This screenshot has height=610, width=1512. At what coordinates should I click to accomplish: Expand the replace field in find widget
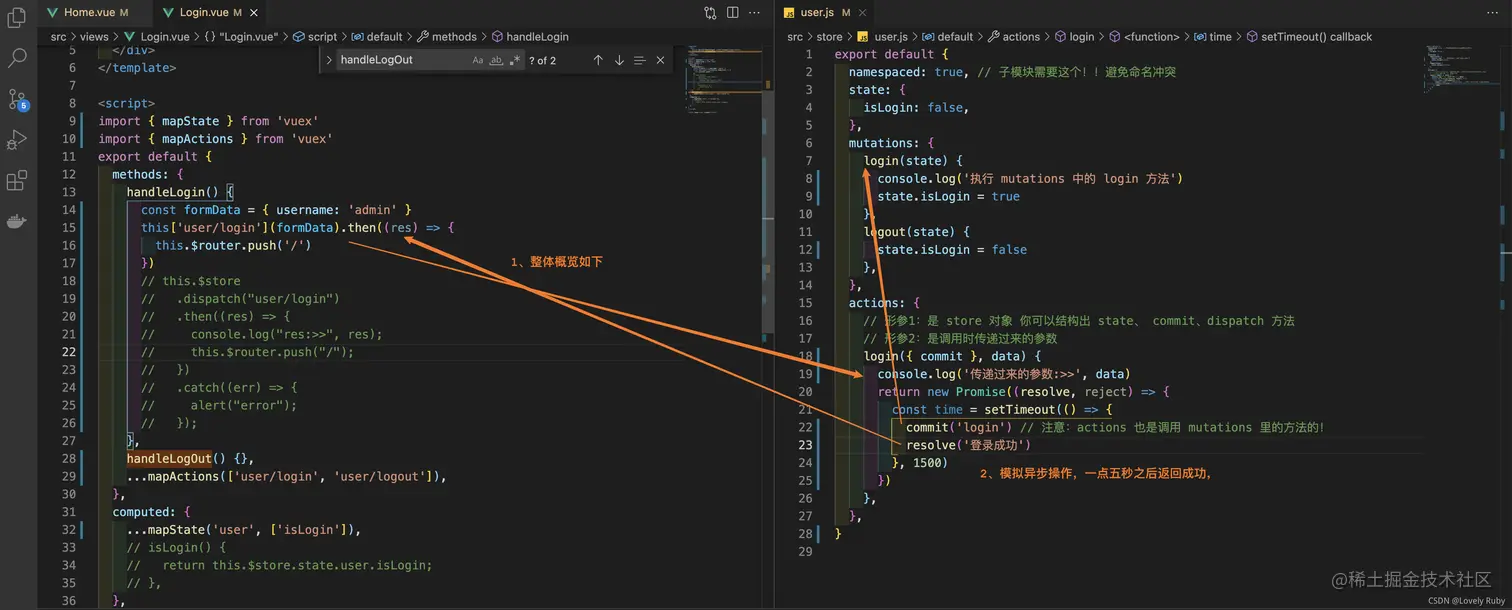(328, 60)
